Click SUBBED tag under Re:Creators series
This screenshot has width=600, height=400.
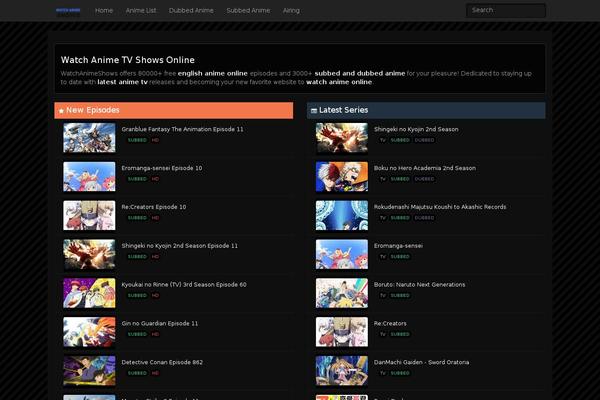(x=400, y=335)
